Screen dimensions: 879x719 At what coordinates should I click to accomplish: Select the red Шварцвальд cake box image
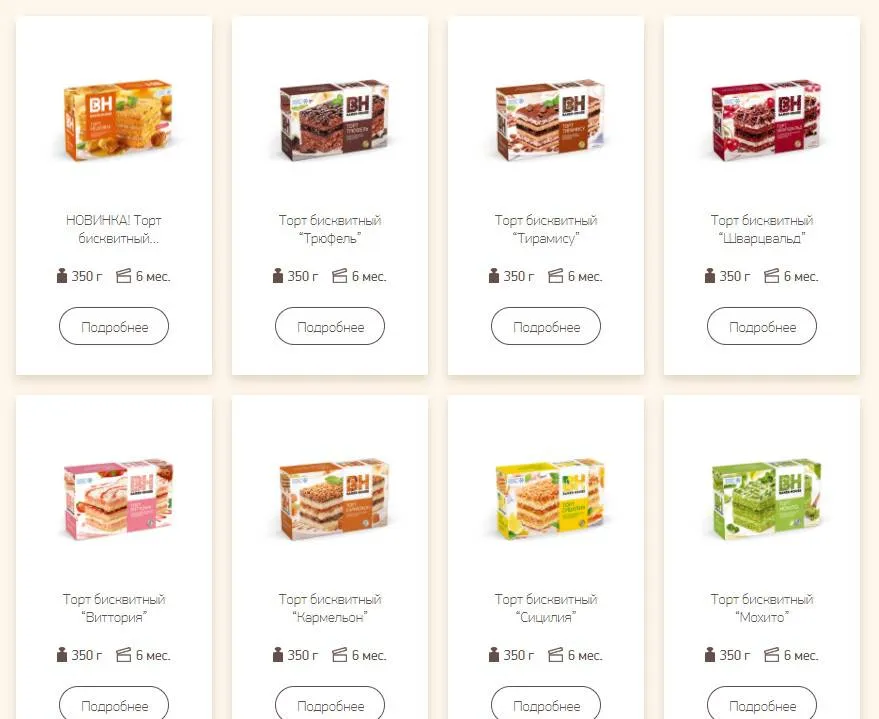[x=766, y=120]
